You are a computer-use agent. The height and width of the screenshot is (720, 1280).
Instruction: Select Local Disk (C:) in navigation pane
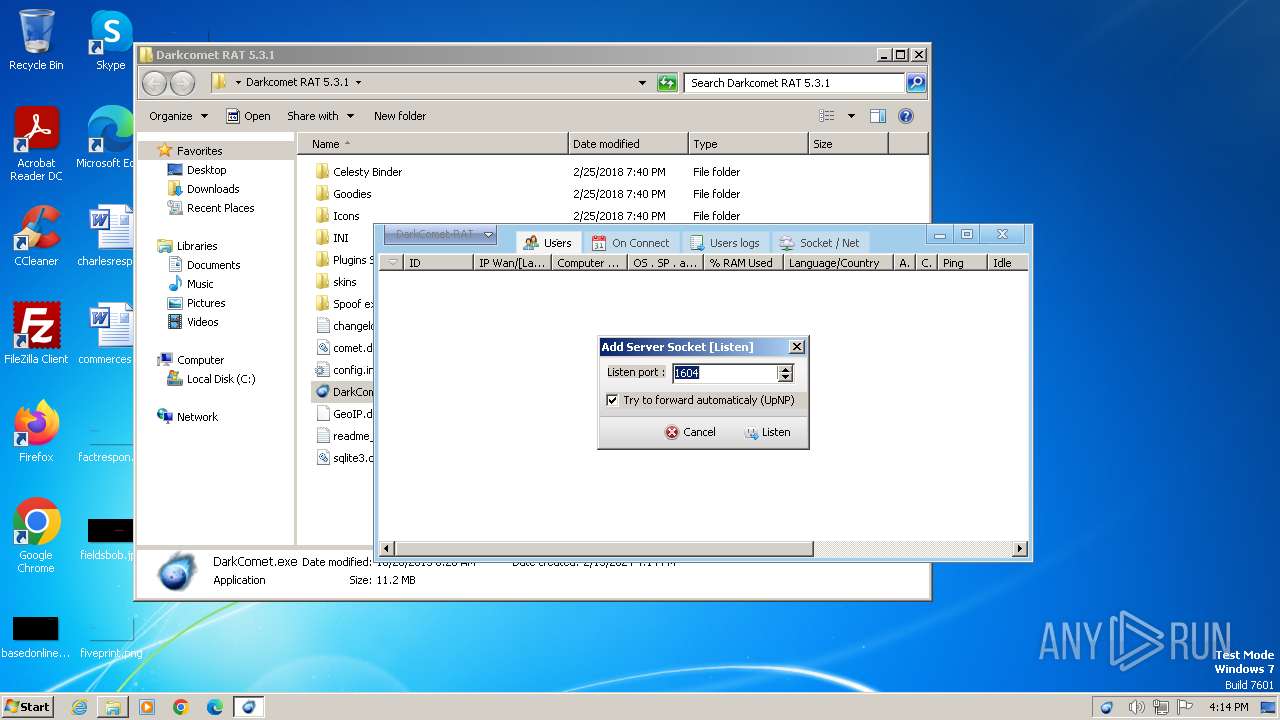point(210,379)
